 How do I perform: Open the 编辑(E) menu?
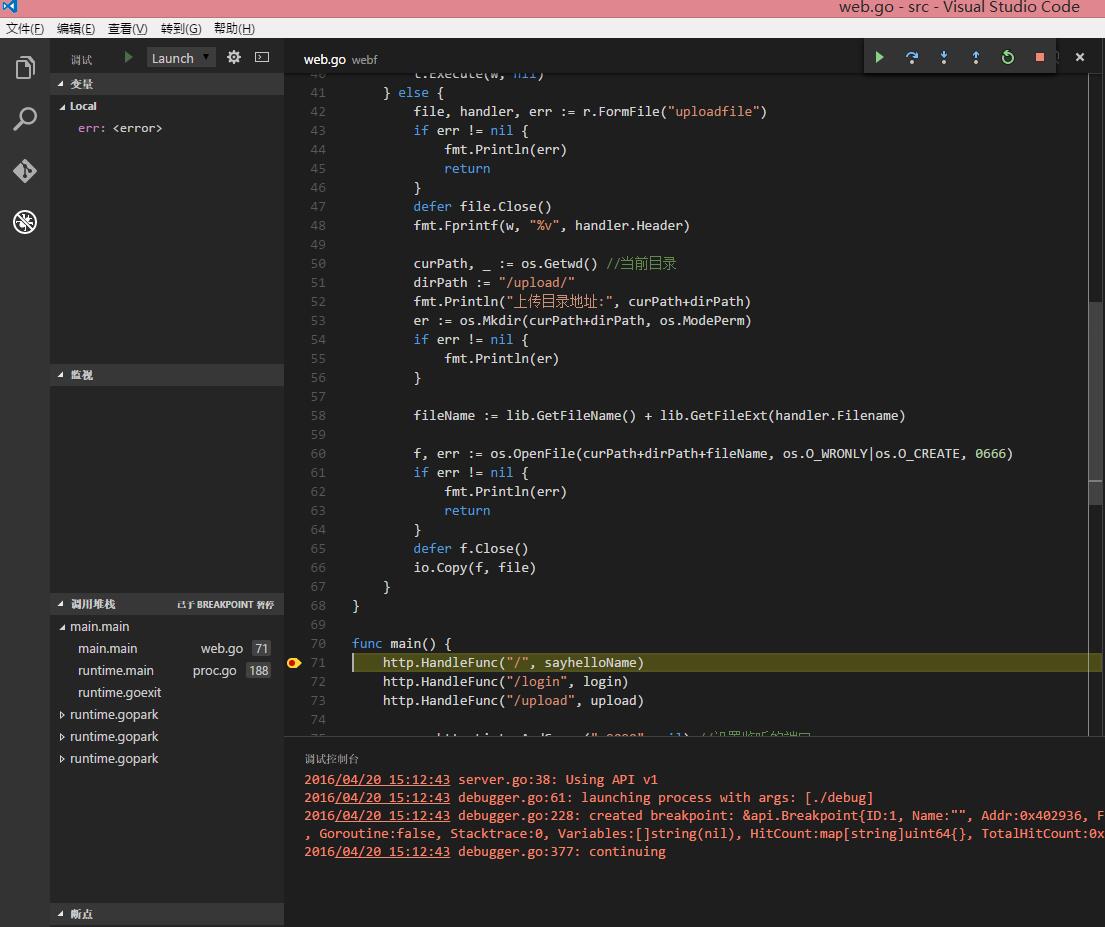pyautogui.click(x=75, y=29)
